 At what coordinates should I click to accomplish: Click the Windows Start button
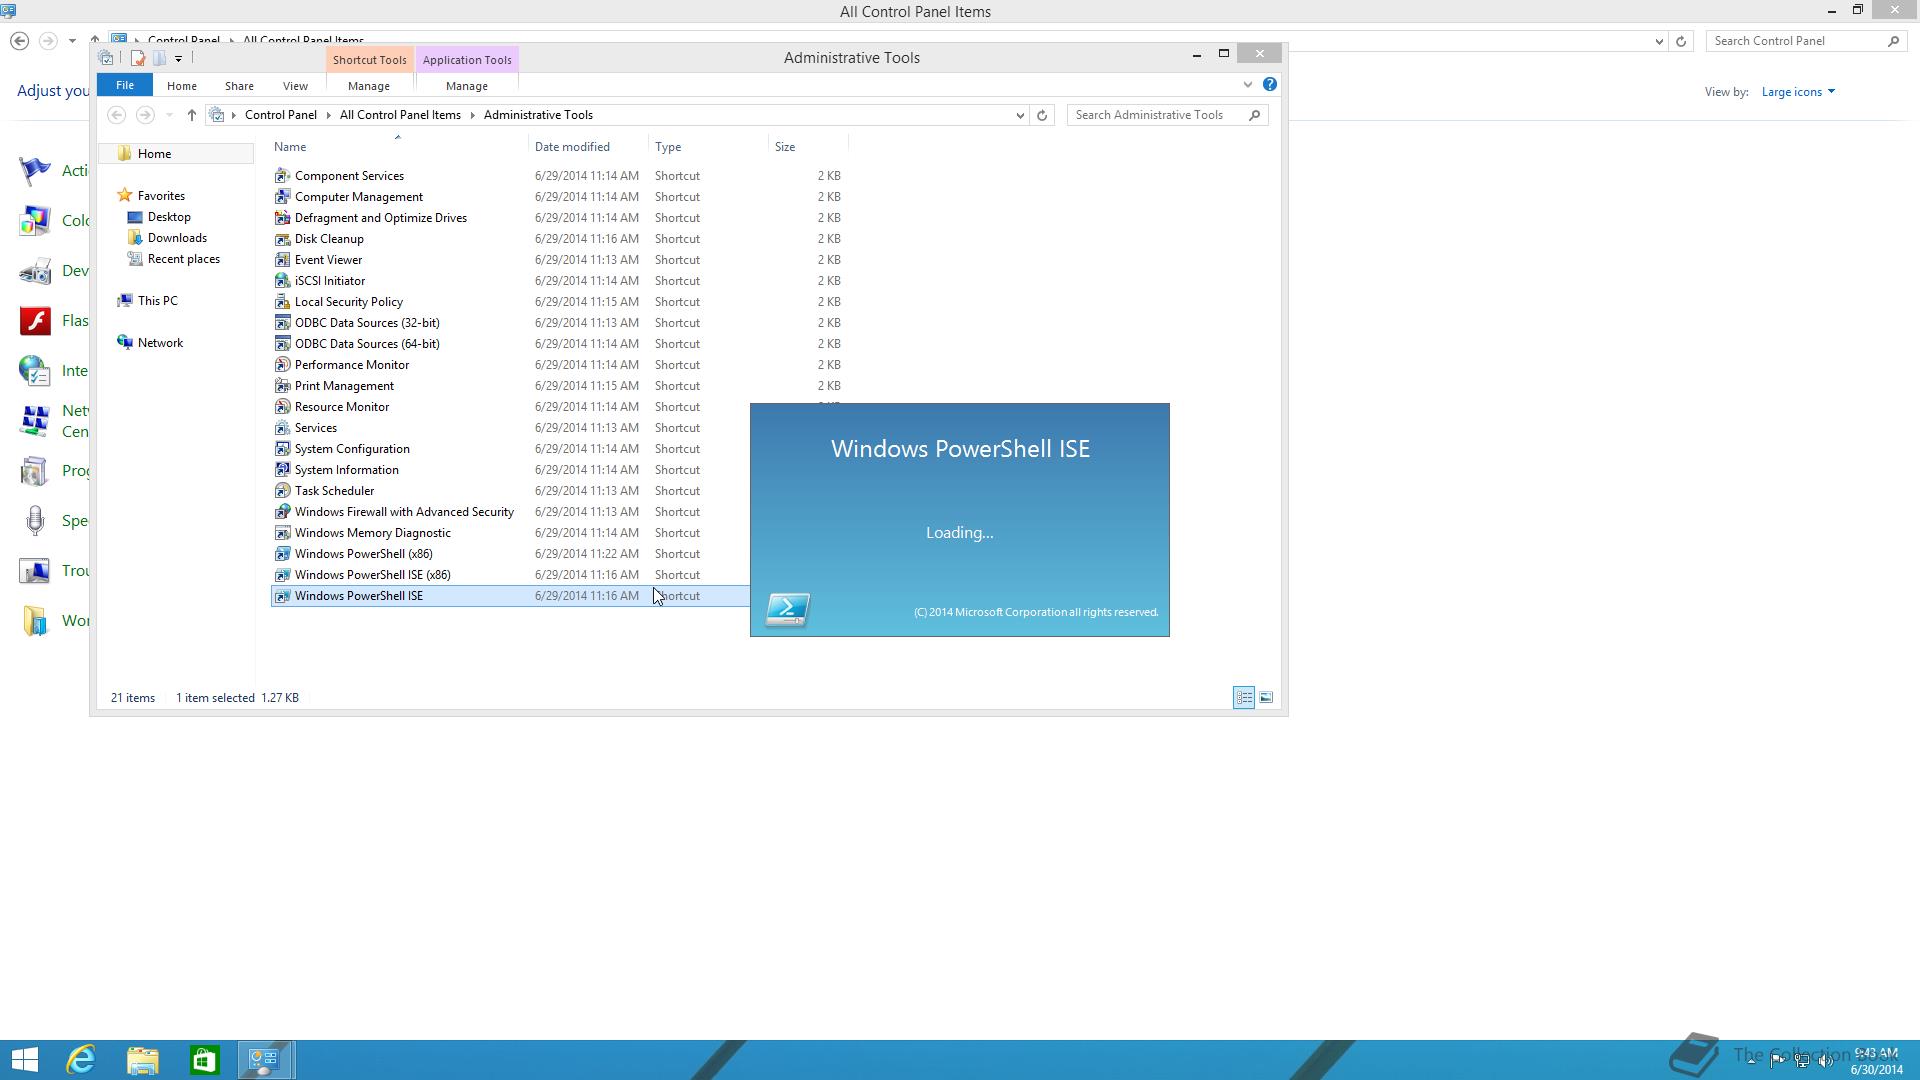(x=24, y=1060)
